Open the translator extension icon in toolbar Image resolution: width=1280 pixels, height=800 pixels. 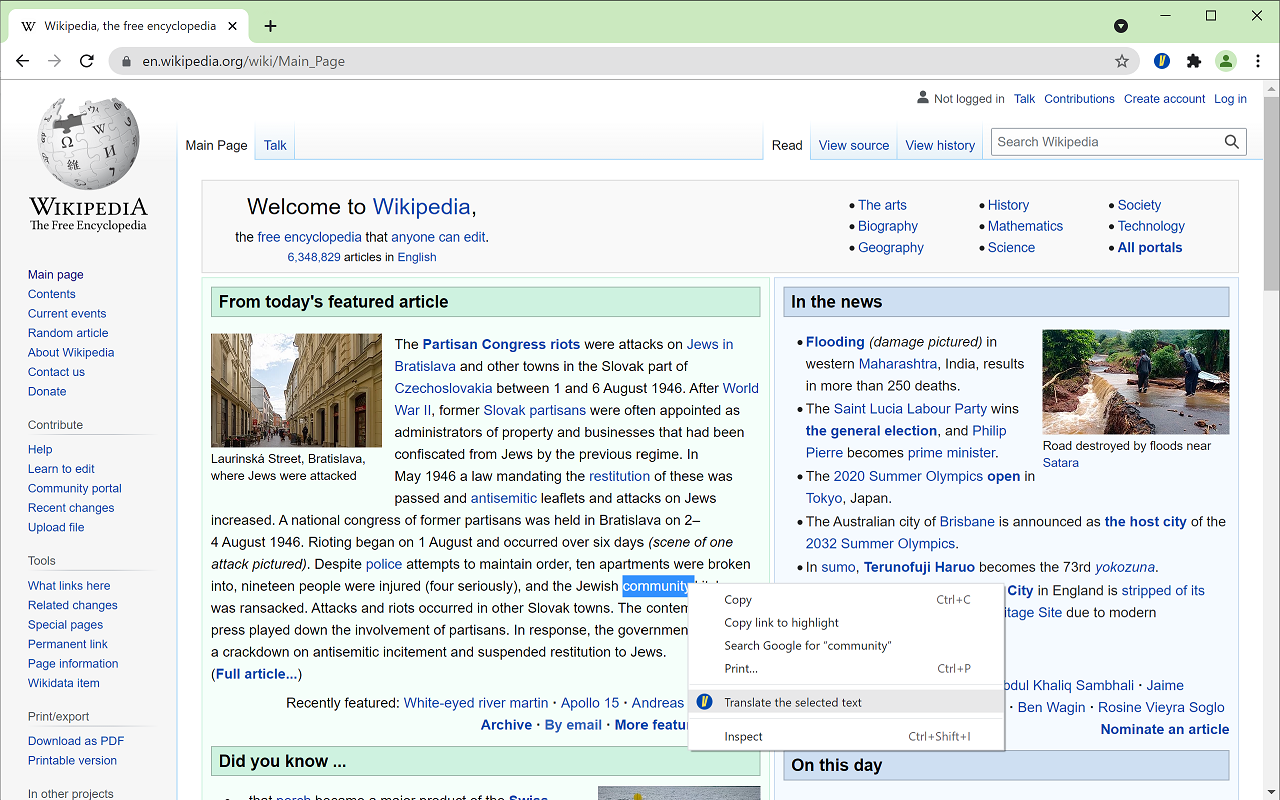pos(1161,61)
